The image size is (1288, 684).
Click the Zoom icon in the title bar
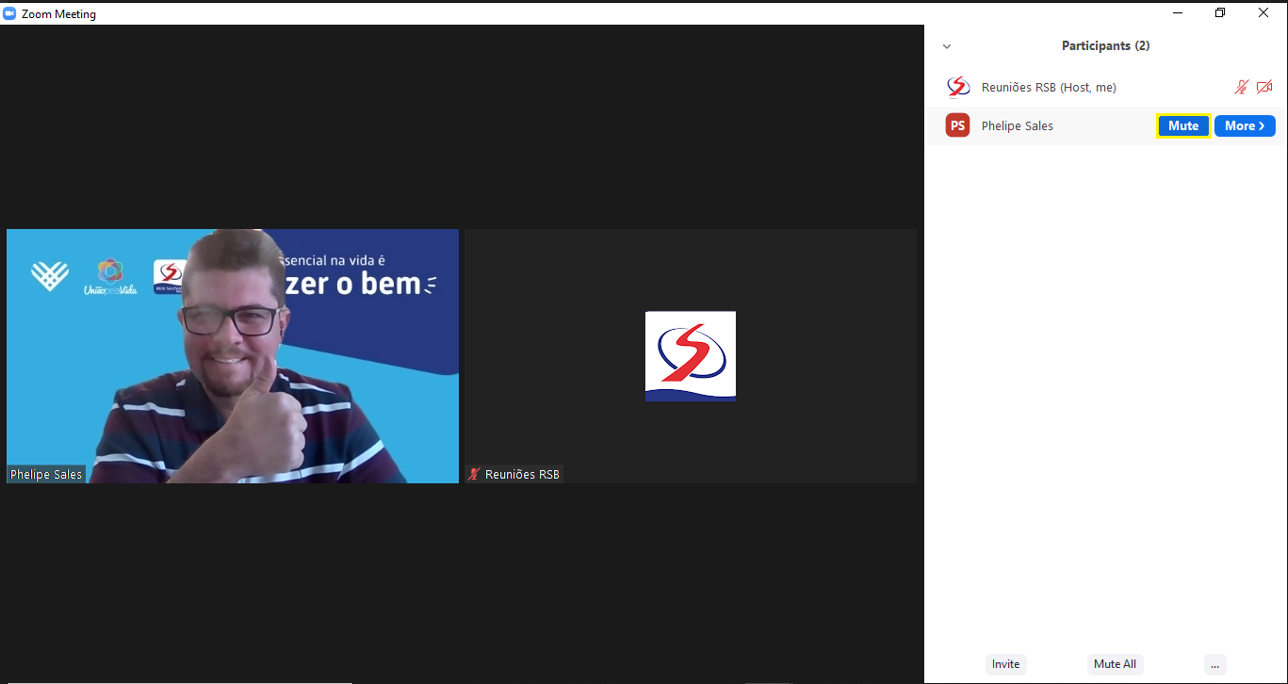click(x=10, y=13)
